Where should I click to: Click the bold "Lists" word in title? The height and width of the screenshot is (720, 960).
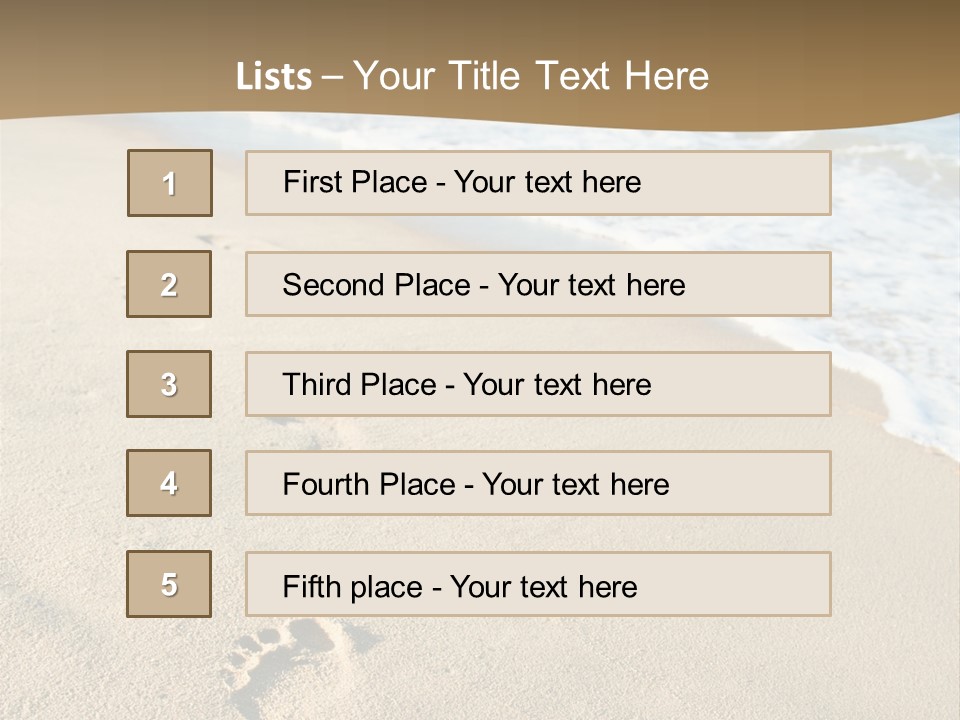pos(274,76)
